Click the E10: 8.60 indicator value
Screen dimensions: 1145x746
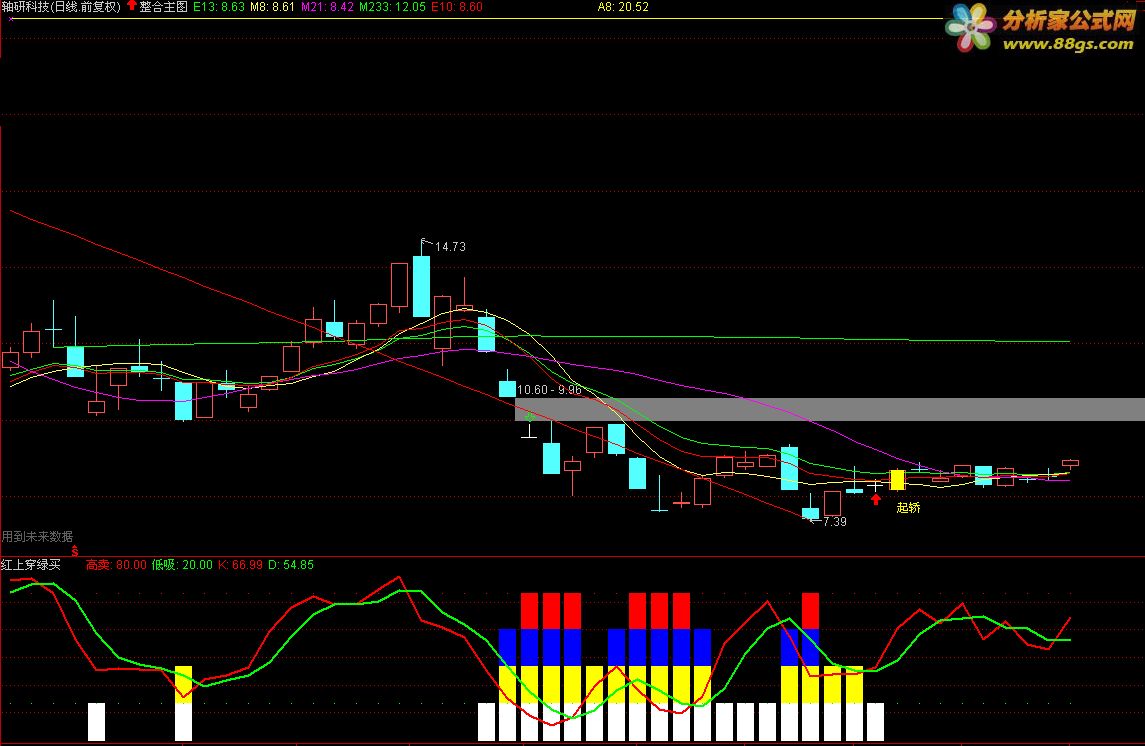pyautogui.click(x=457, y=7)
